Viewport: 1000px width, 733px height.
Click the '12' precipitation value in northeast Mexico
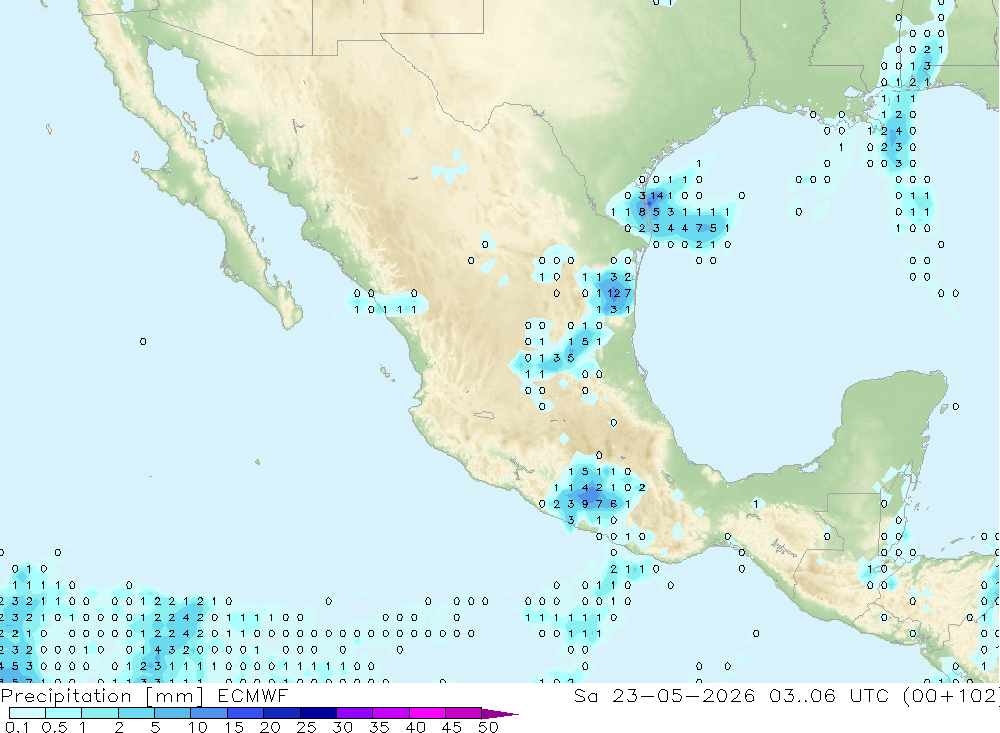(614, 293)
